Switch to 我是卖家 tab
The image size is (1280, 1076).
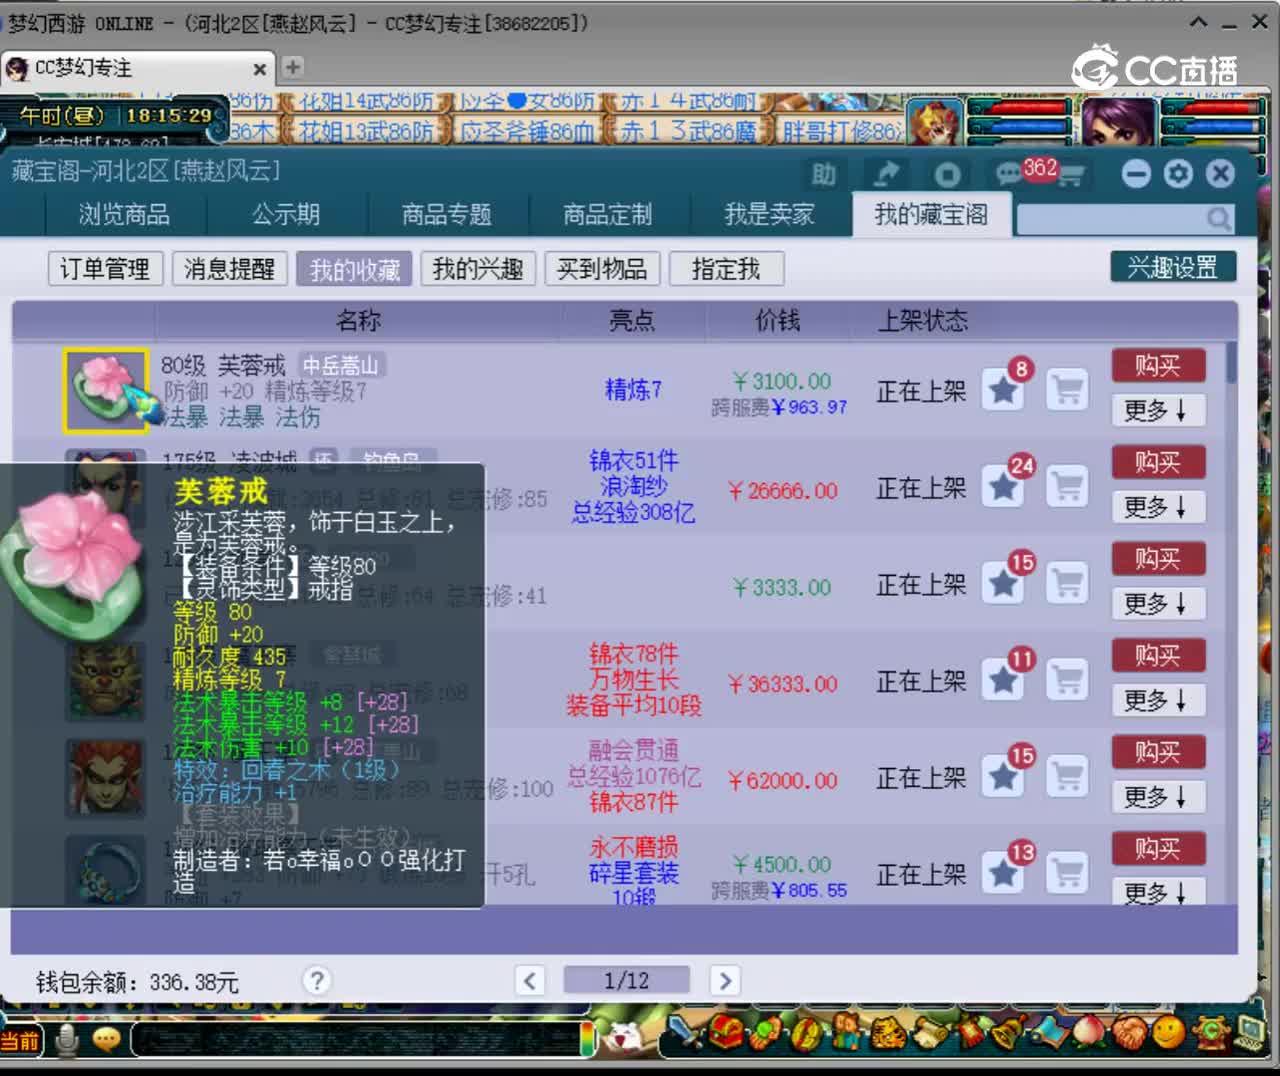[x=769, y=215]
